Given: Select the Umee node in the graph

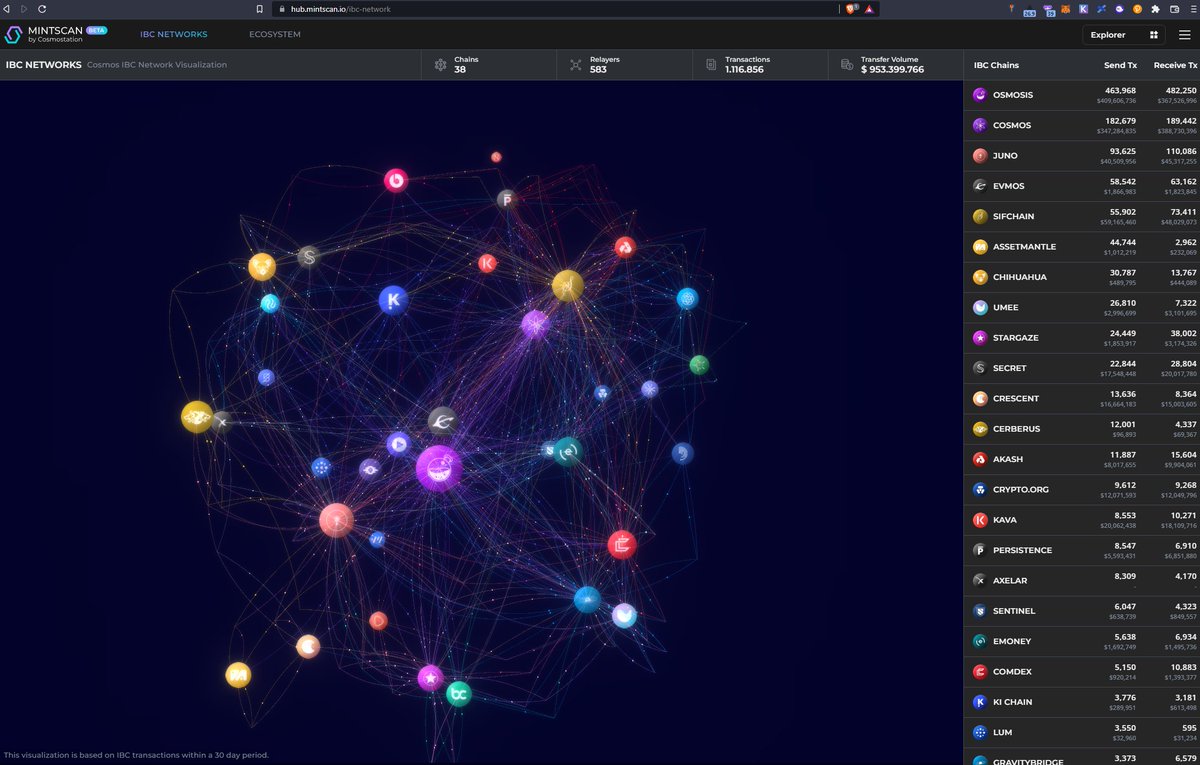Looking at the screenshot, I should (624, 615).
